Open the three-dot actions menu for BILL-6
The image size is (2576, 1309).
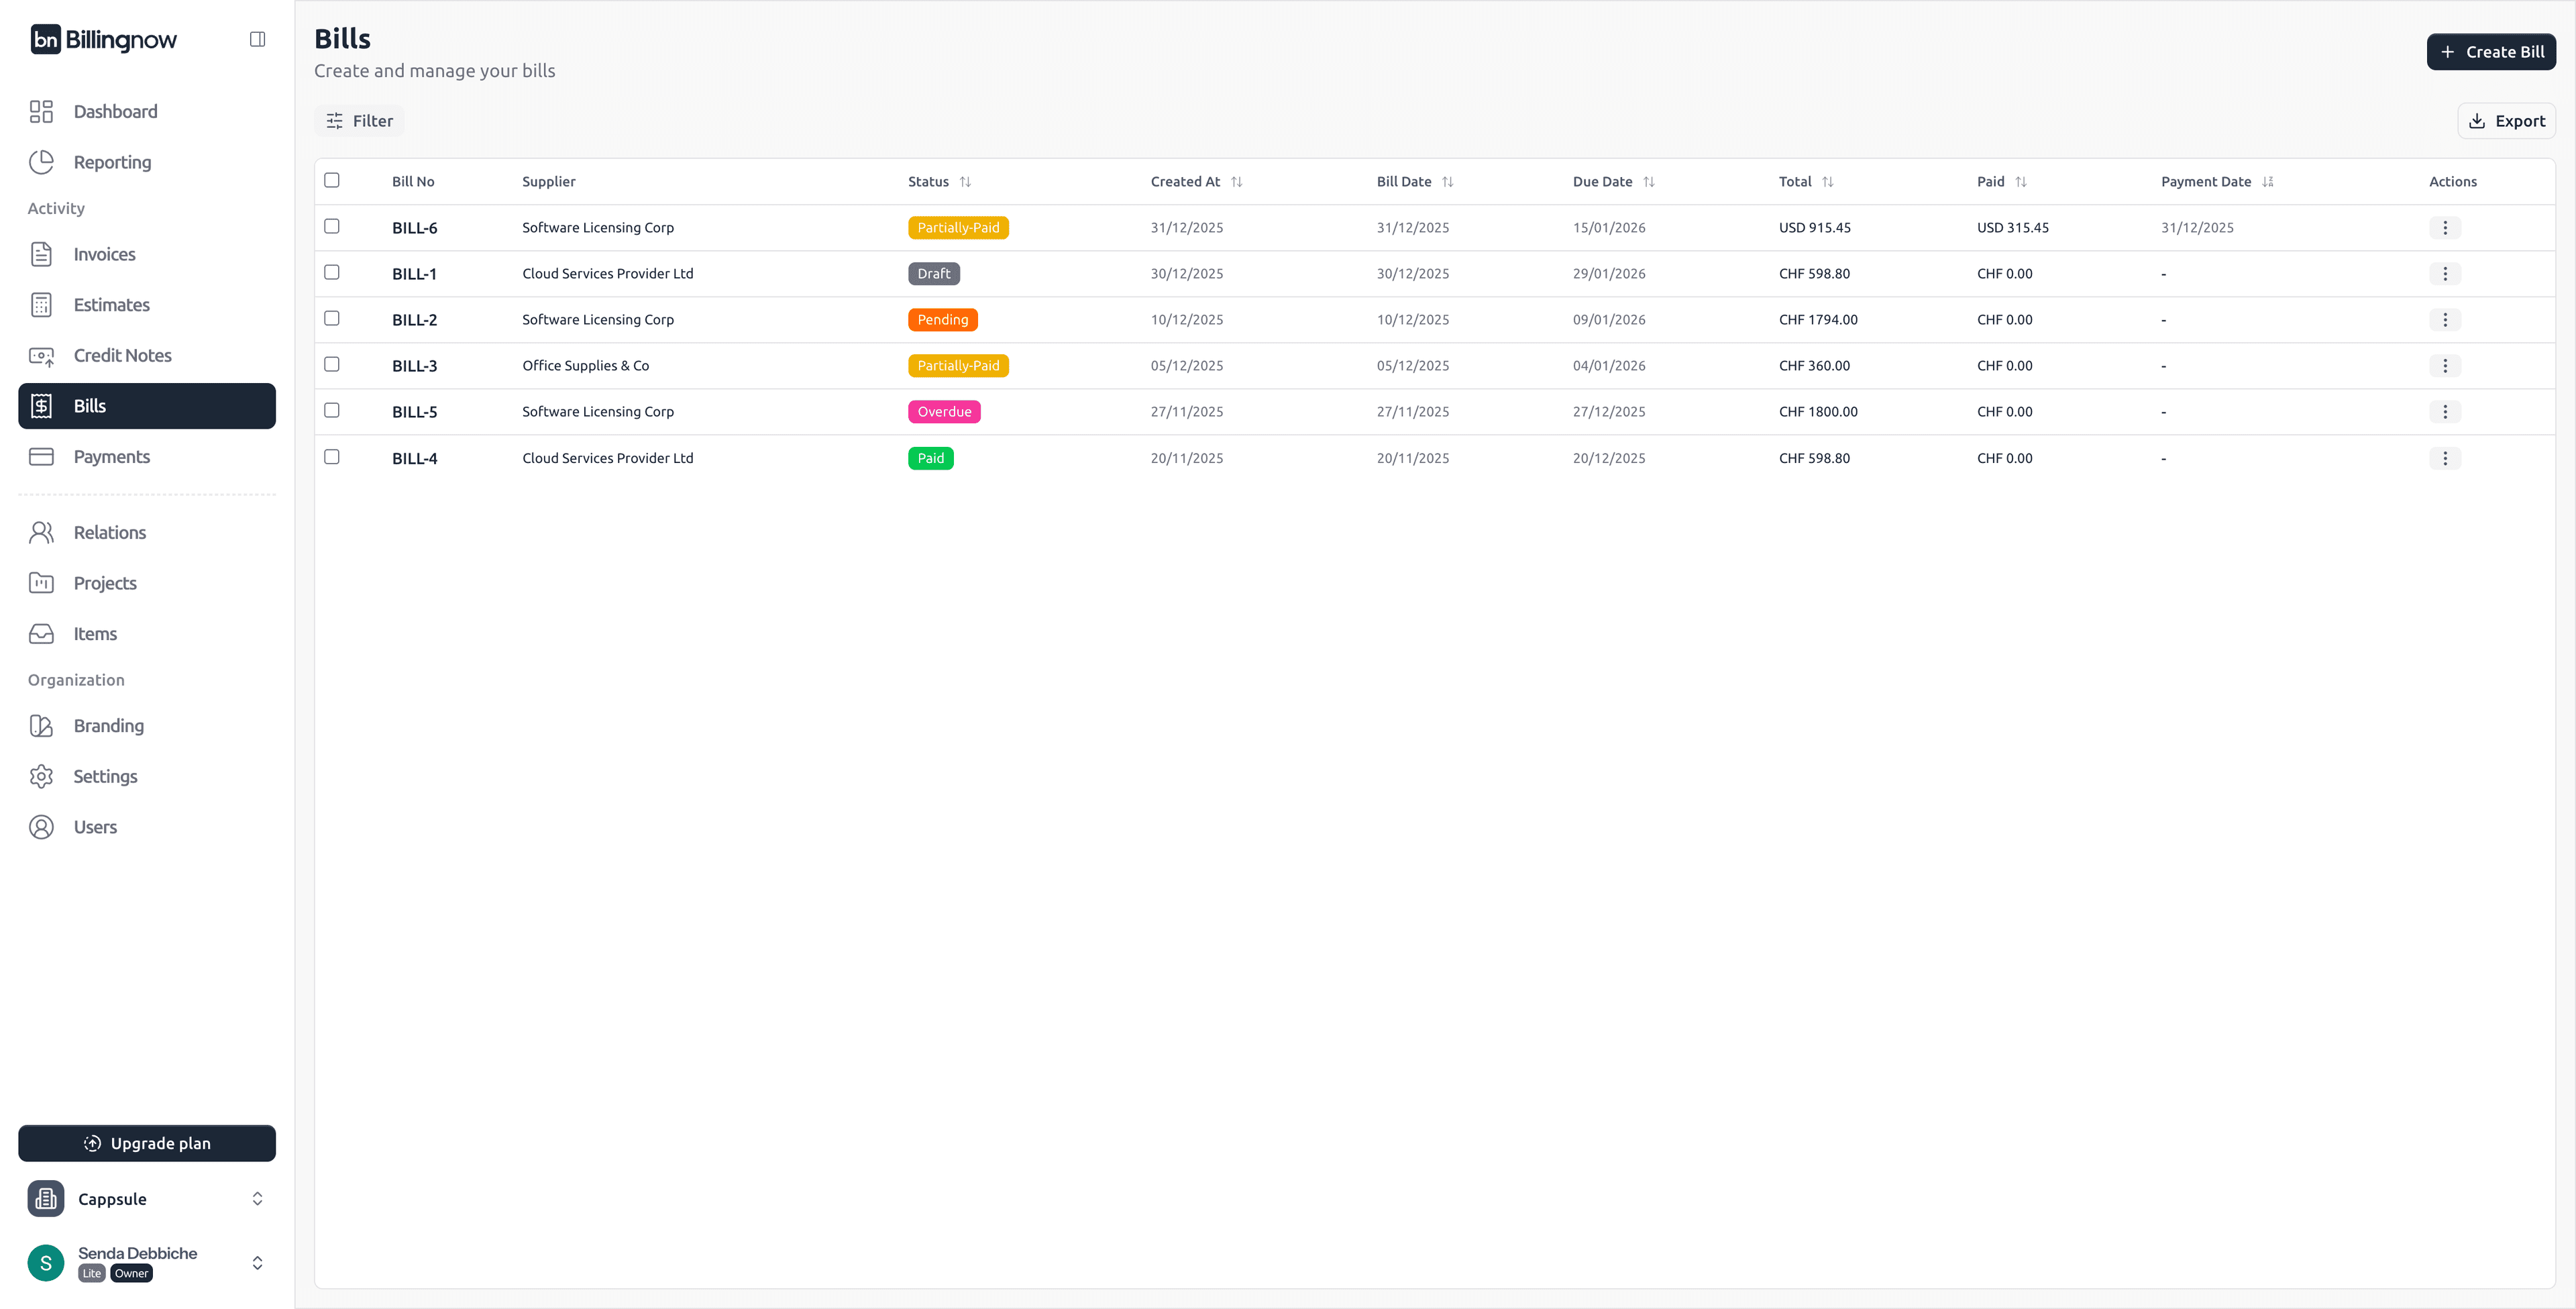click(x=2444, y=228)
